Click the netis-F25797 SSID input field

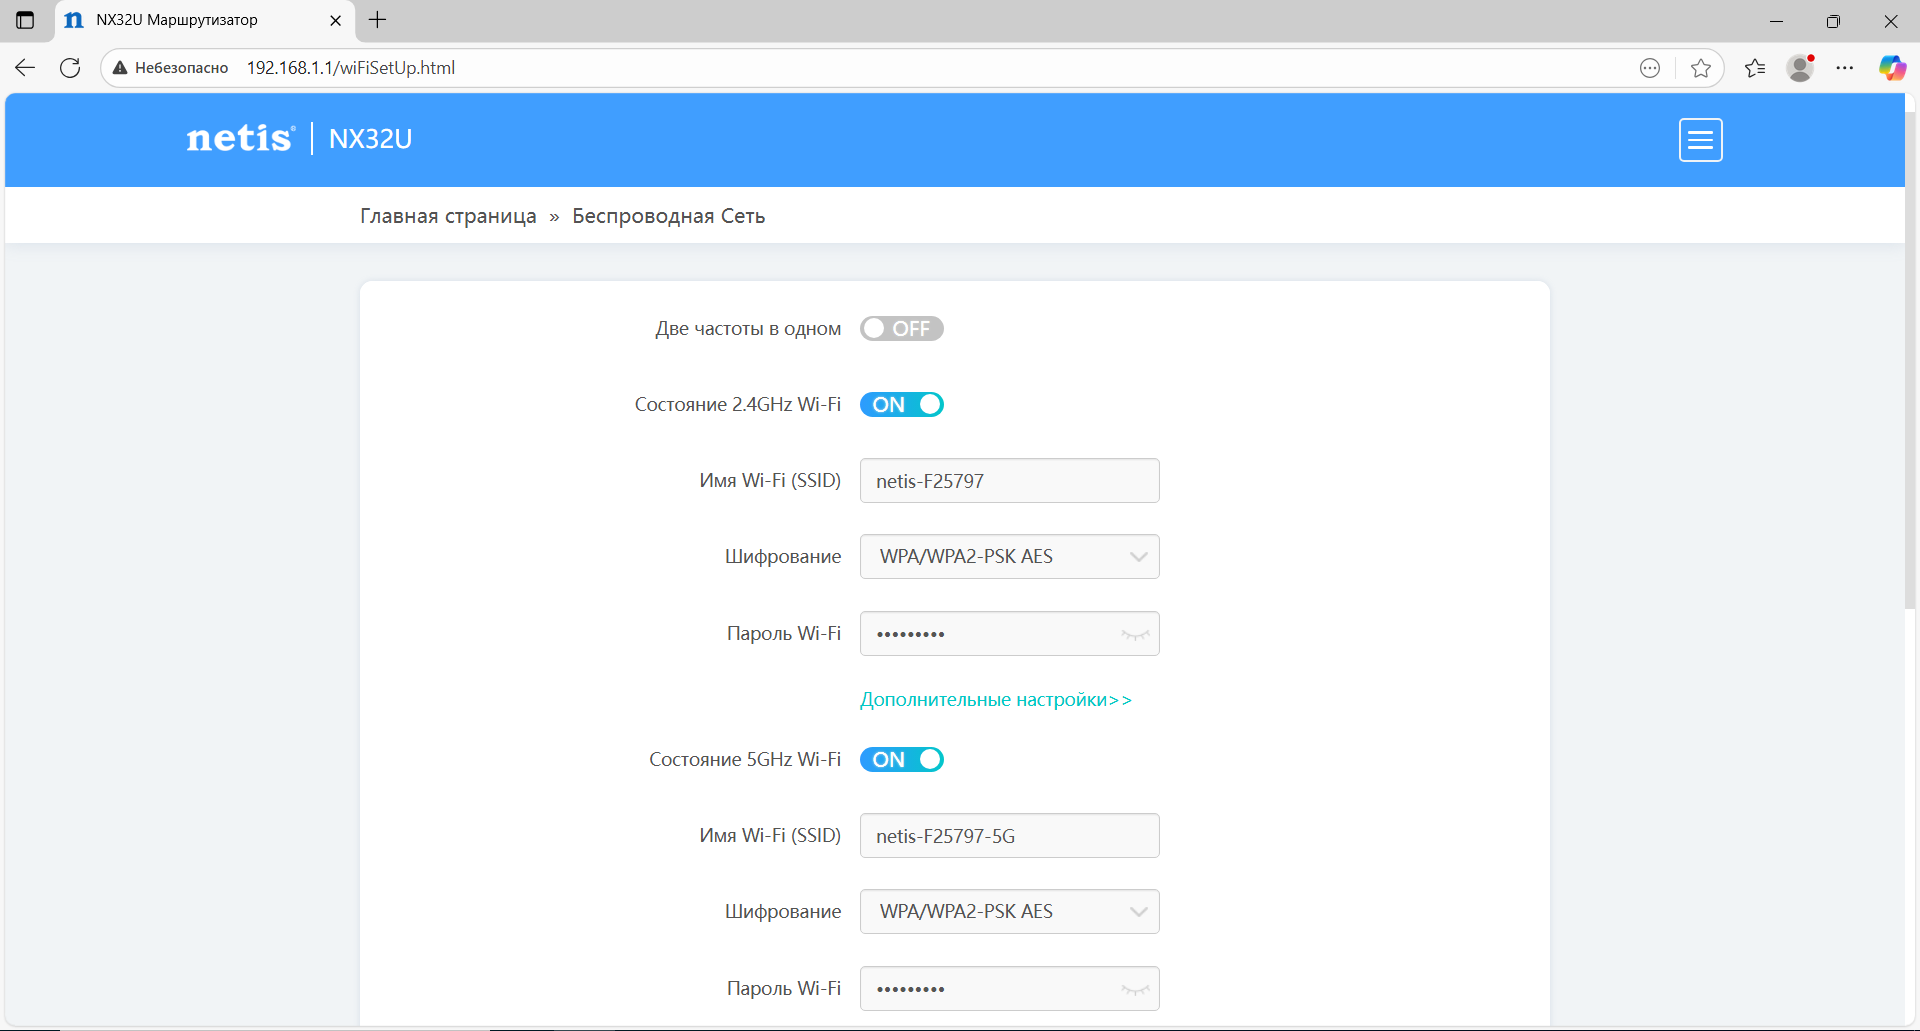tap(1010, 481)
